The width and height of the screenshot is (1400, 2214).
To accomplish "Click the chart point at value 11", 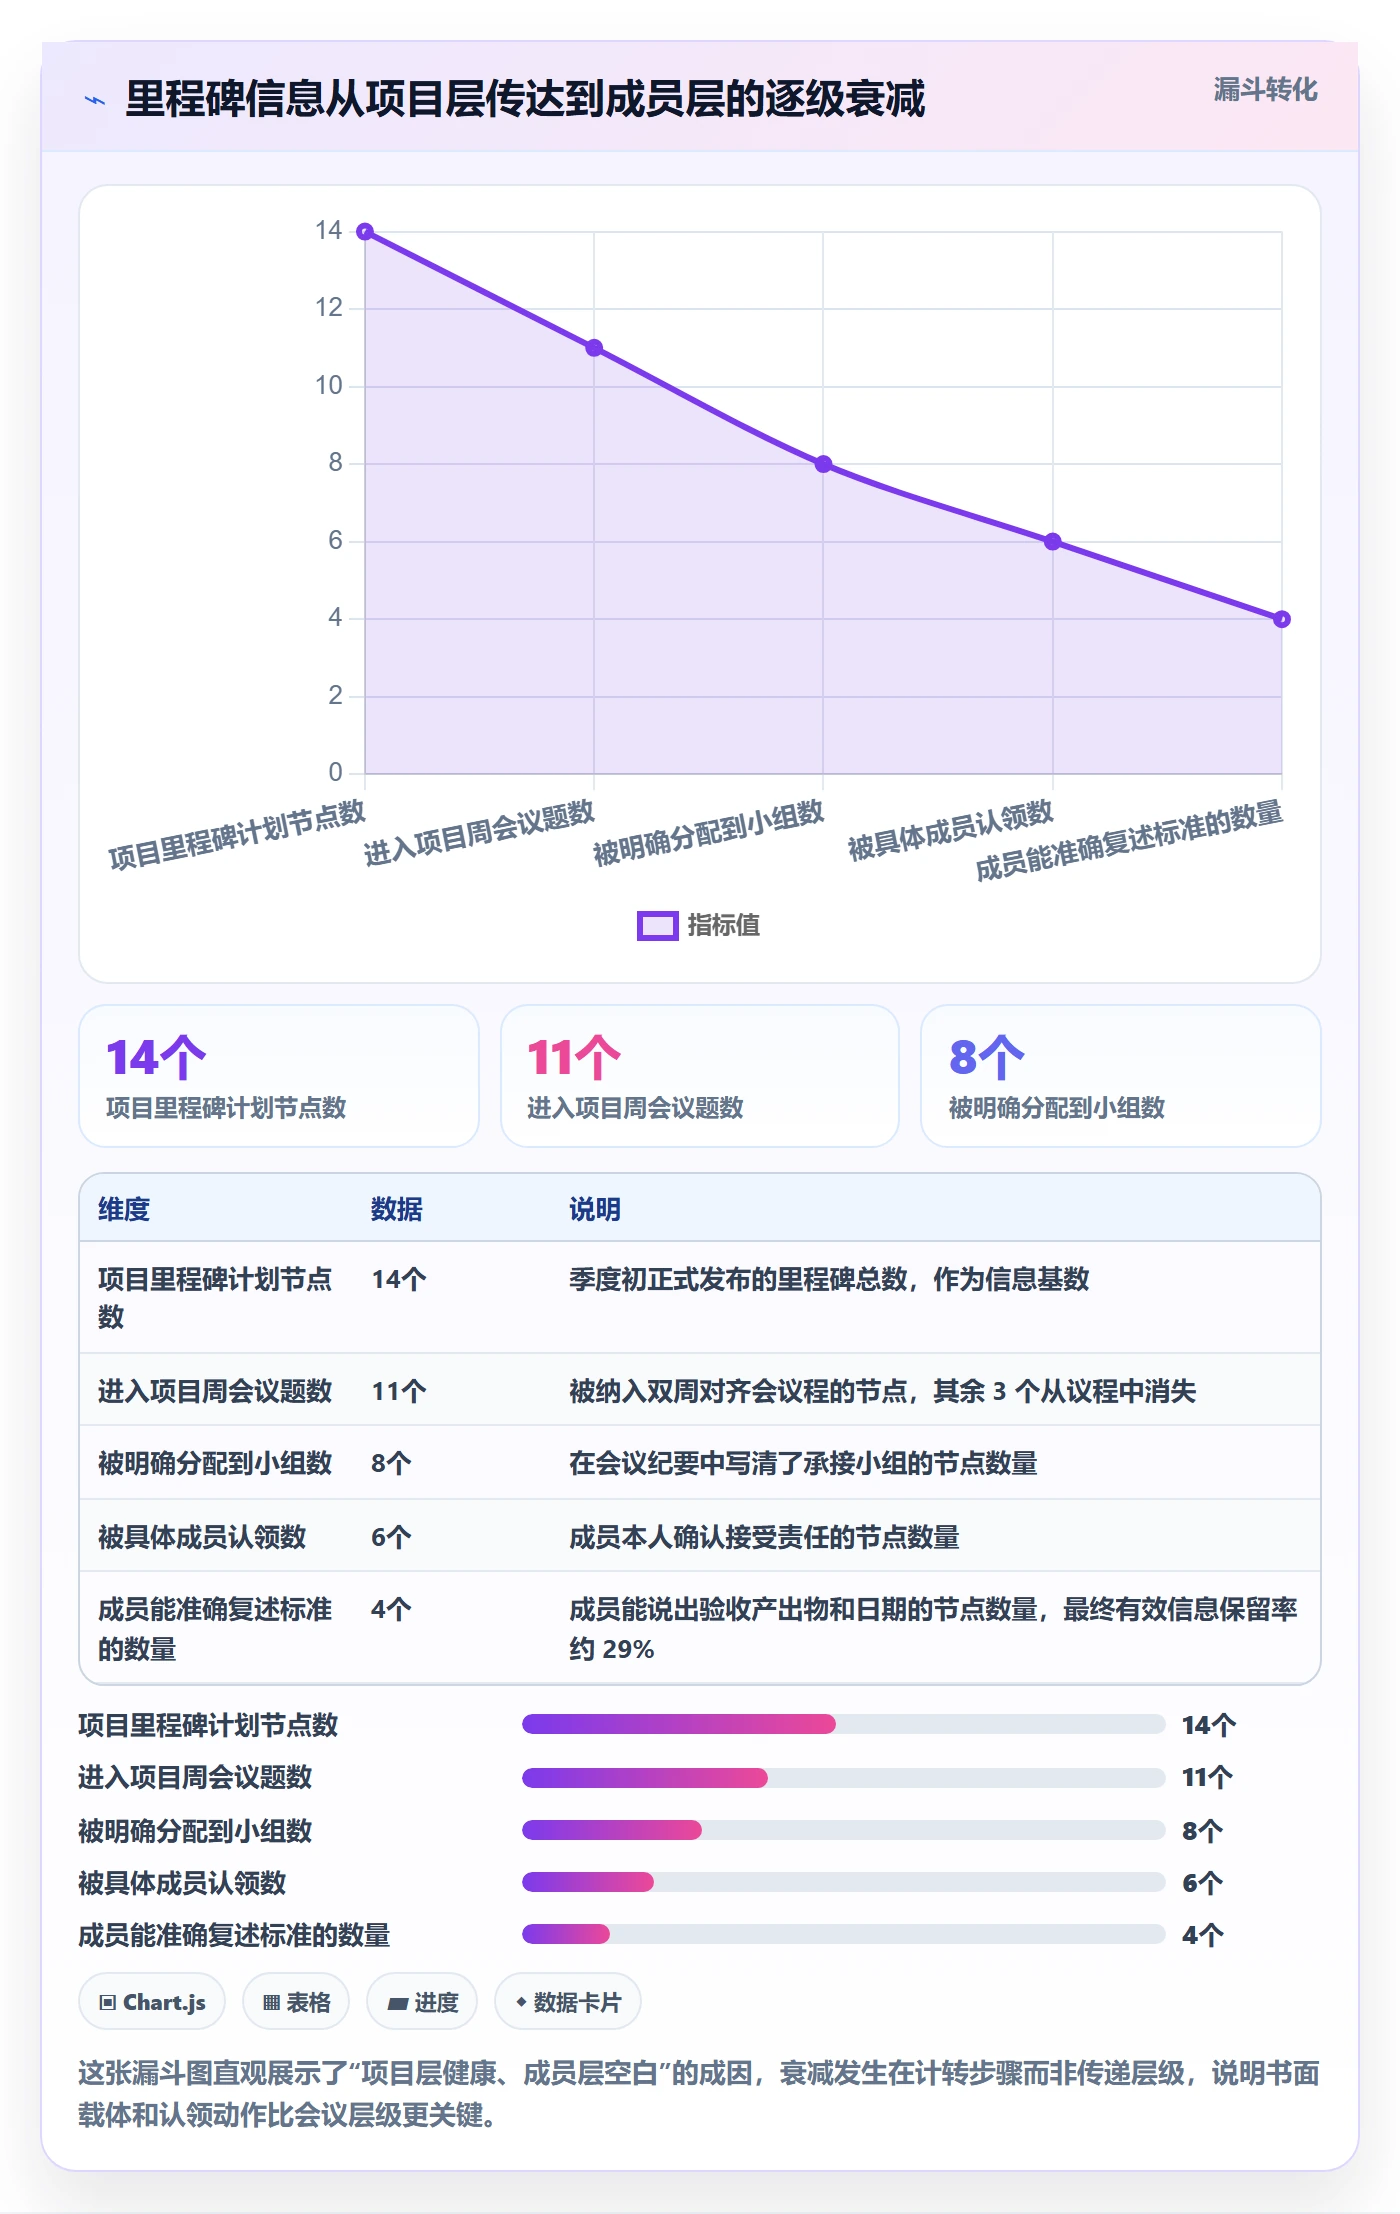I will click(x=594, y=348).
